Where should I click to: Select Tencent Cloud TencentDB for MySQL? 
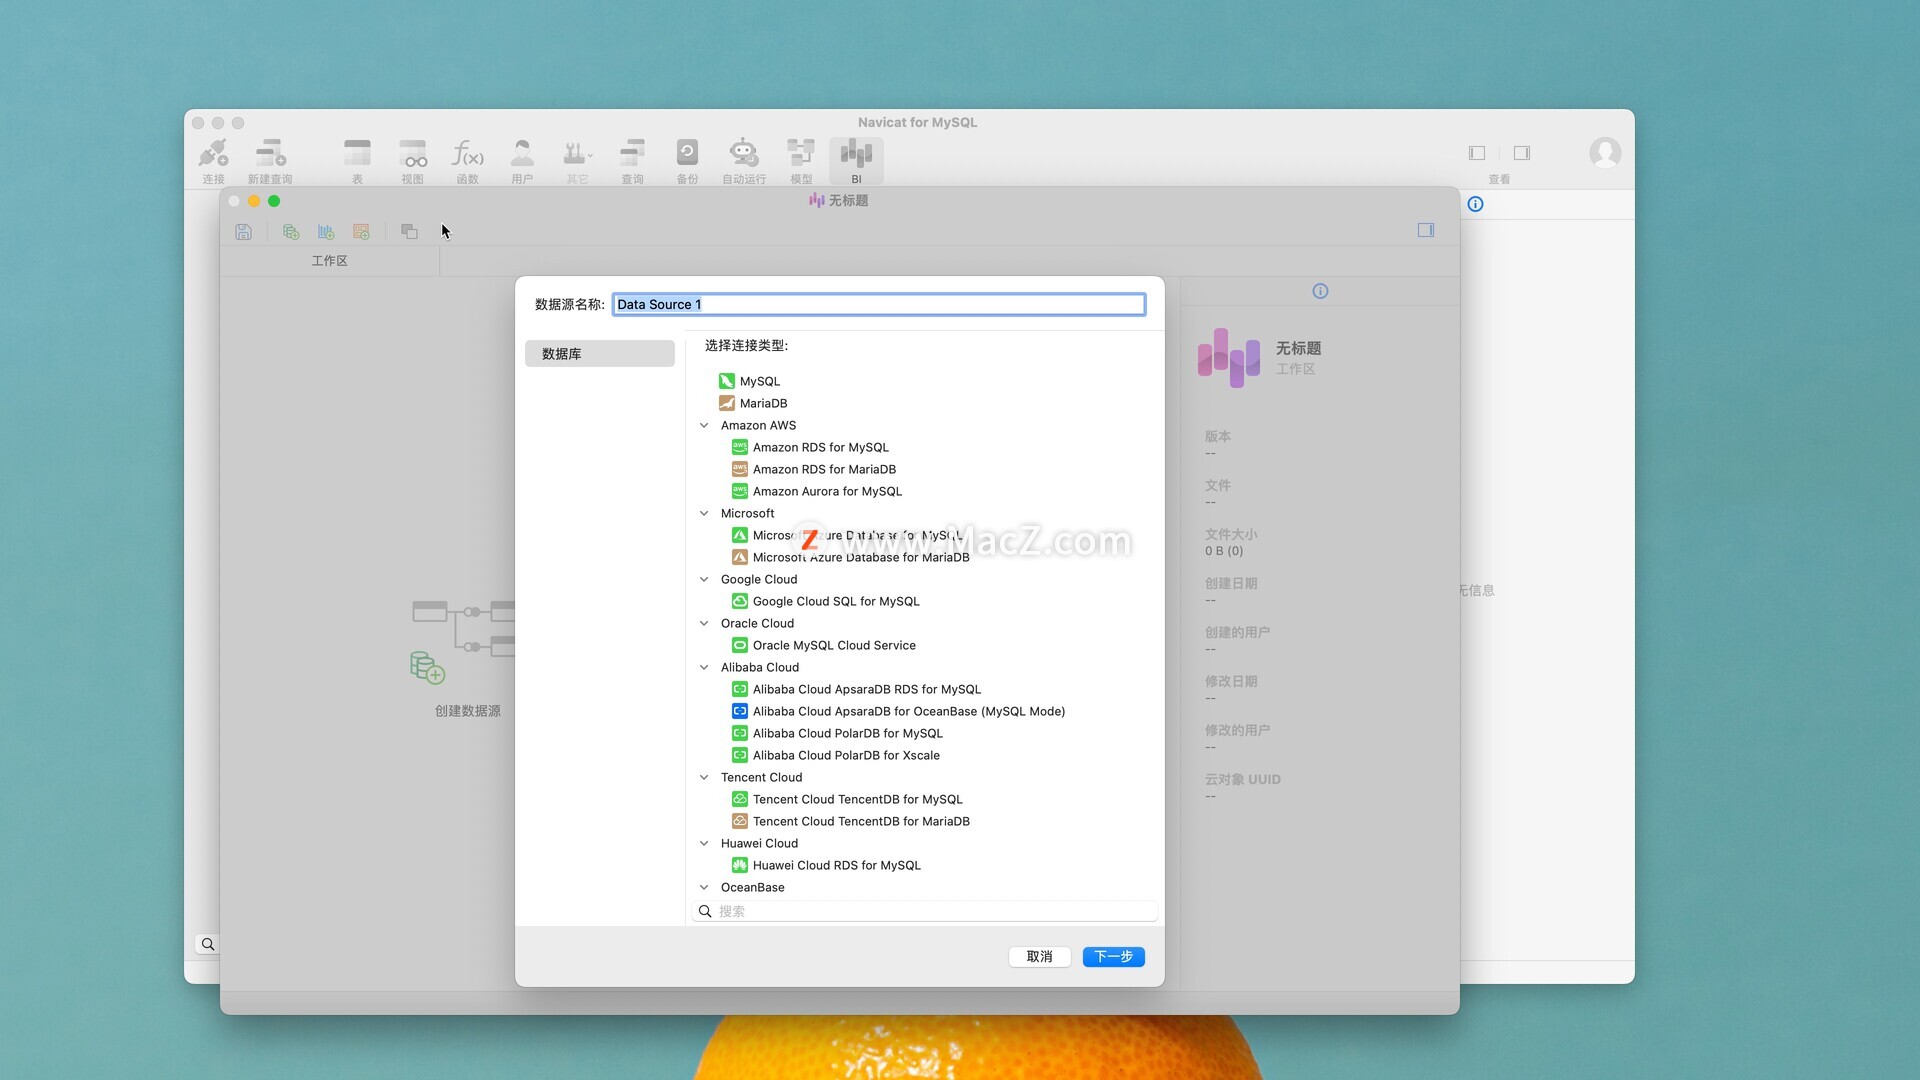click(x=847, y=799)
